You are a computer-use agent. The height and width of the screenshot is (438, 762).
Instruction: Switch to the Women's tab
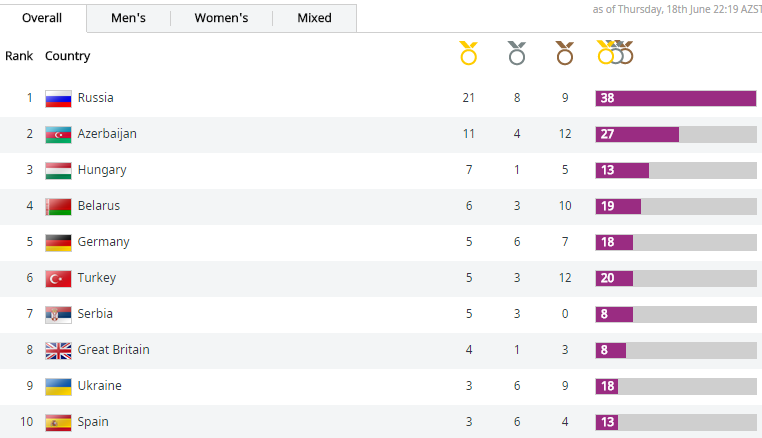click(x=221, y=18)
